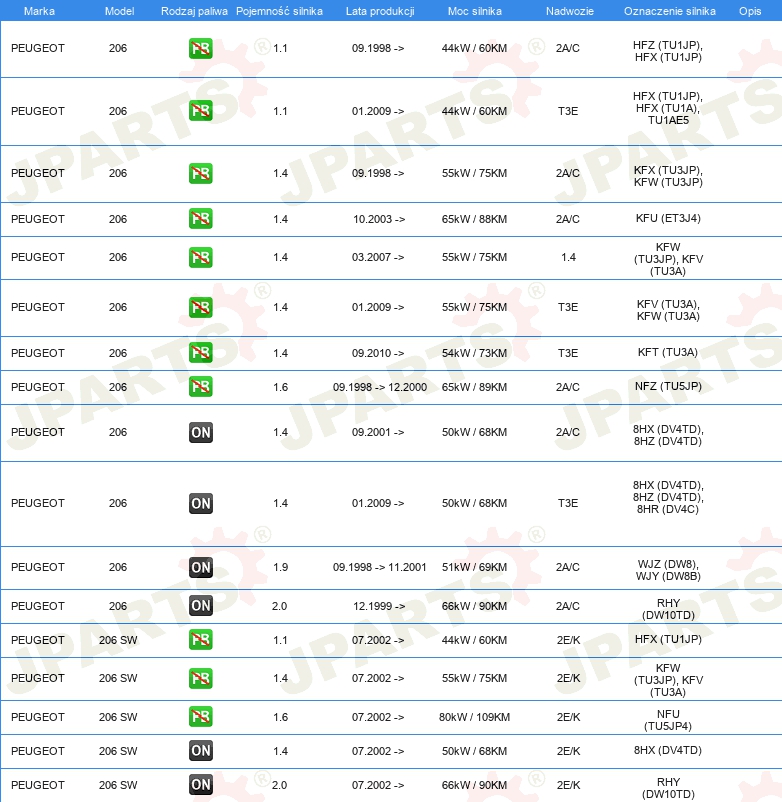Image resolution: width=782 pixels, height=802 pixels.
Task: Click the T3E body cell in 09.2010 row
Action: point(568,353)
